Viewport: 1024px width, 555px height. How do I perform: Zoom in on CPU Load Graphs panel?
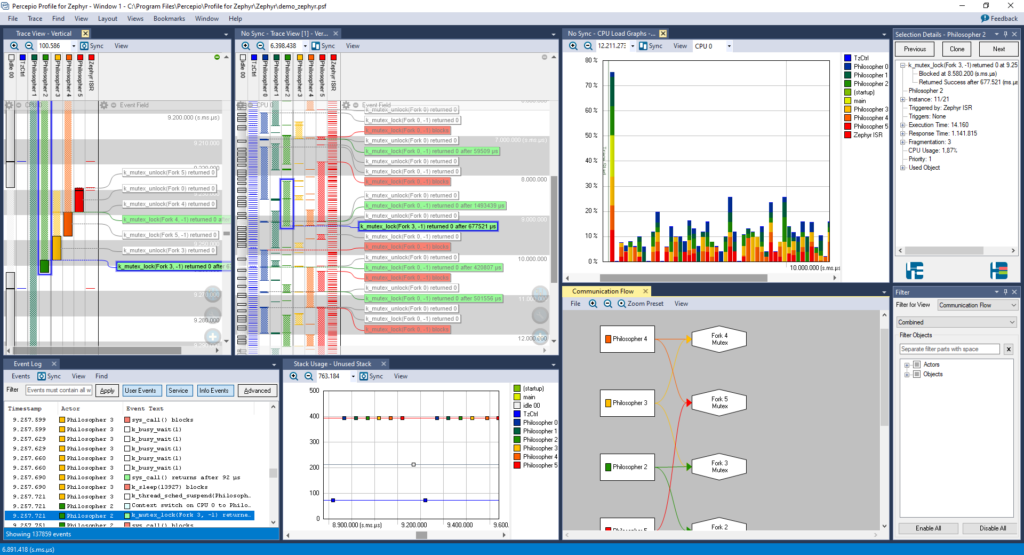coord(573,46)
